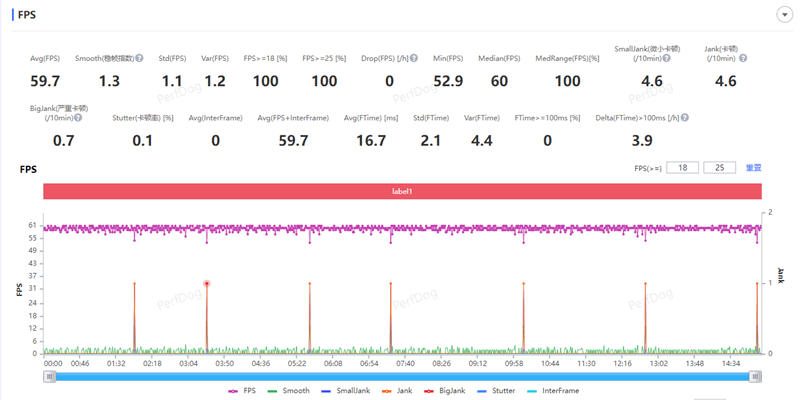Toggle Jank series in legend
This screenshot has height=400, width=800.
[399, 390]
